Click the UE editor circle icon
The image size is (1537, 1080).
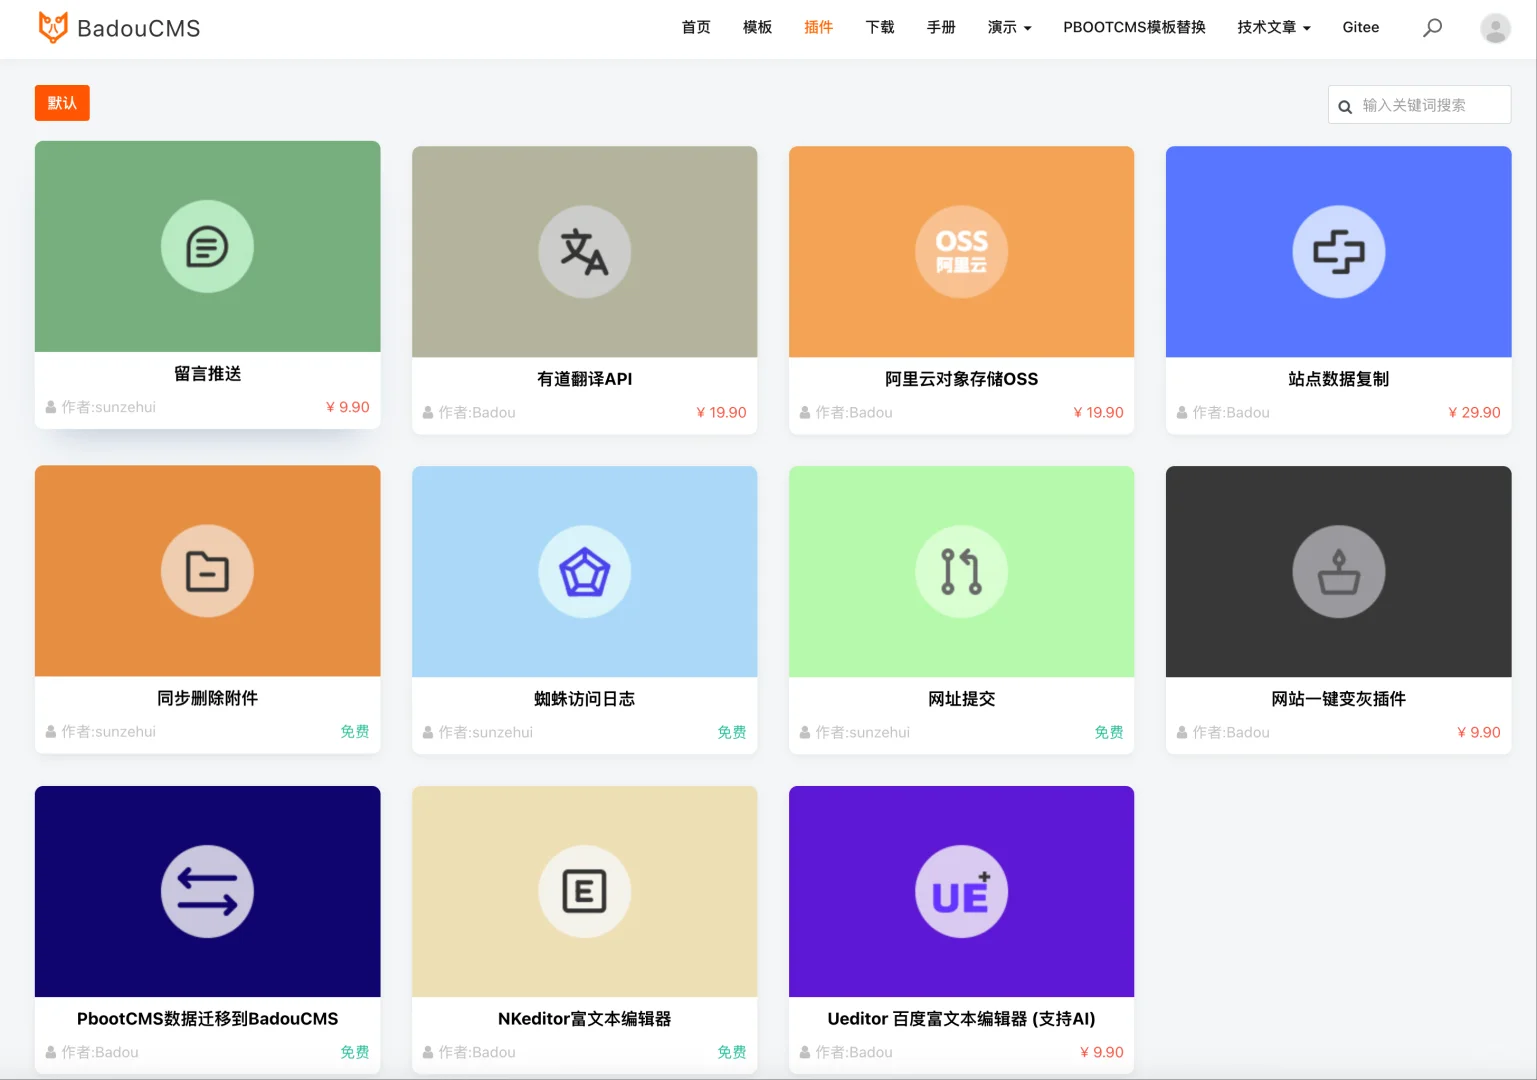tap(960, 891)
